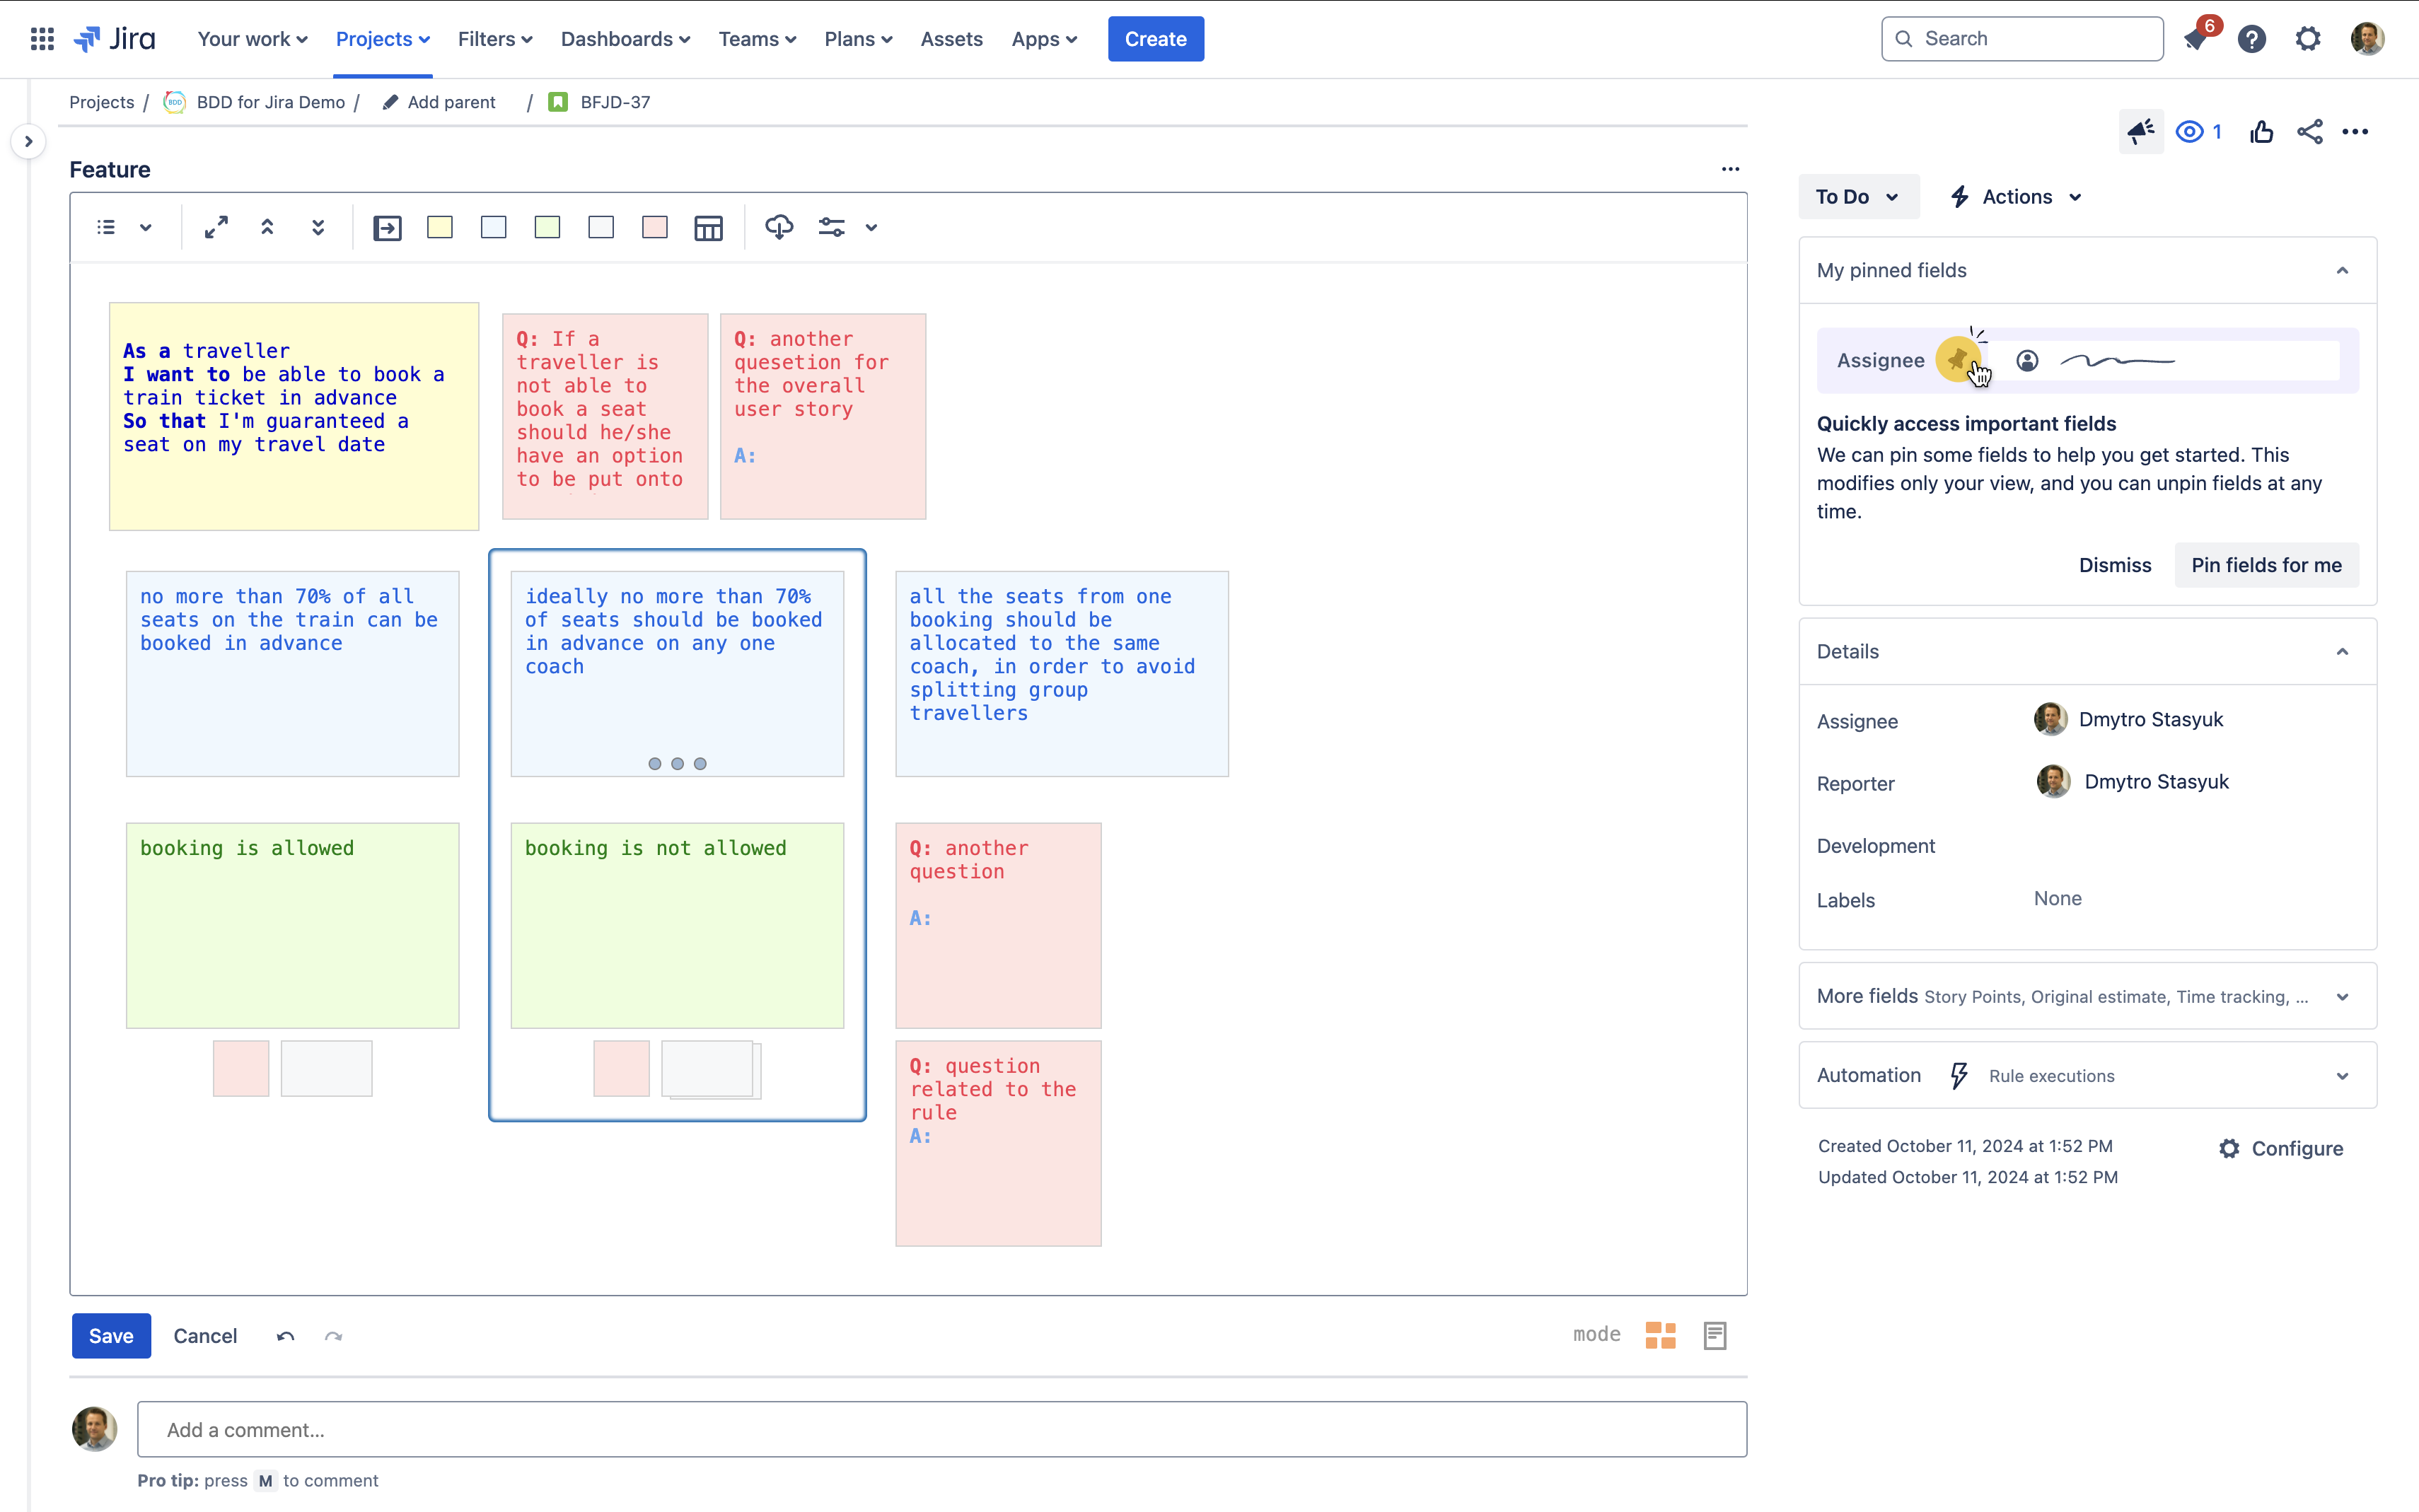The image size is (2419, 1512).
Task: Open the help question mark icon
Action: click(x=2252, y=39)
